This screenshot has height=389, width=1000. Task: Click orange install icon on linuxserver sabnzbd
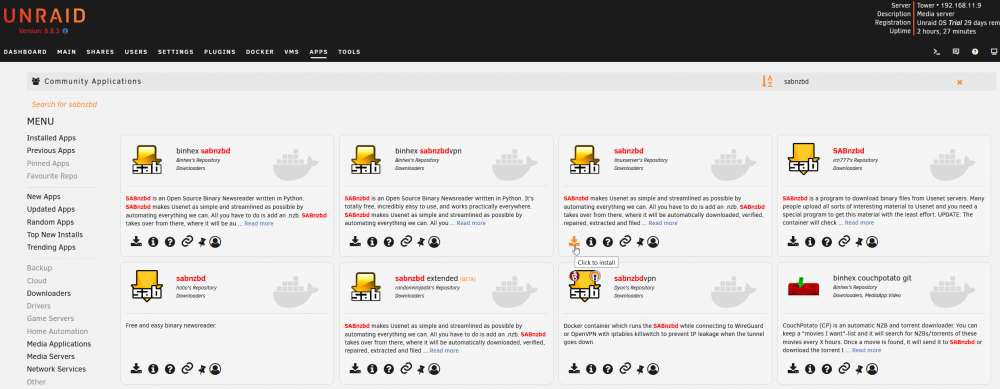(574, 242)
